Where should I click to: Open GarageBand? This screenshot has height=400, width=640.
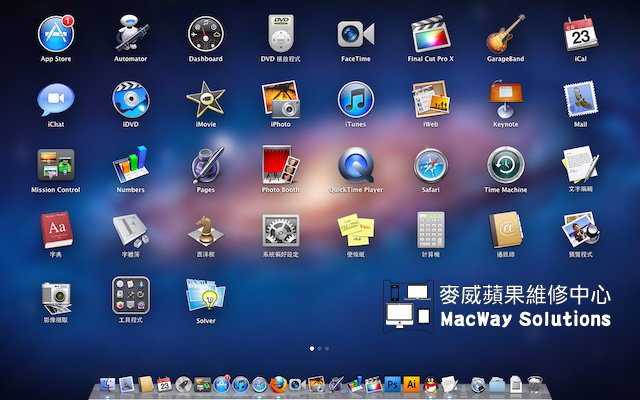tap(505, 34)
